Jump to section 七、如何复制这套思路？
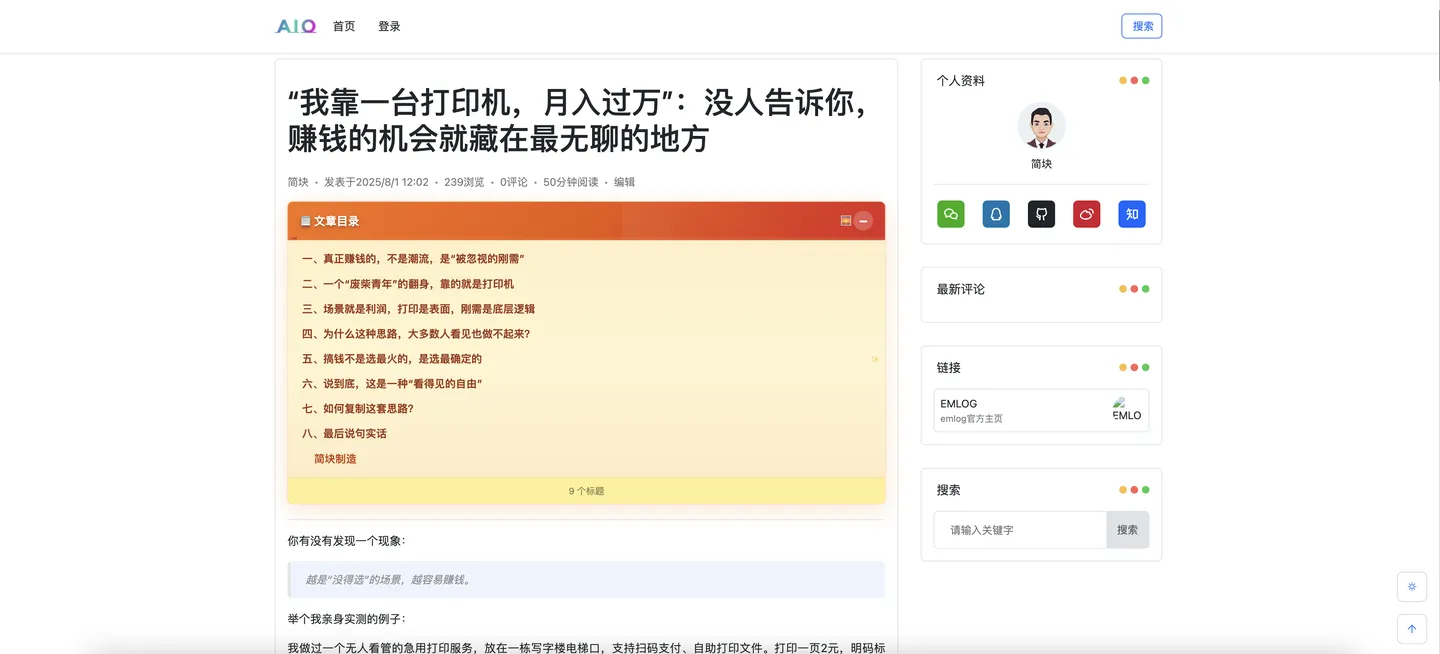This screenshot has width=1440, height=654. pos(358,409)
